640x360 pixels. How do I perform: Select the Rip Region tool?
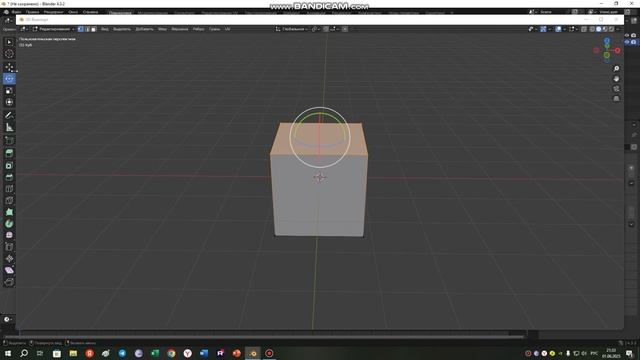pos(9,282)
